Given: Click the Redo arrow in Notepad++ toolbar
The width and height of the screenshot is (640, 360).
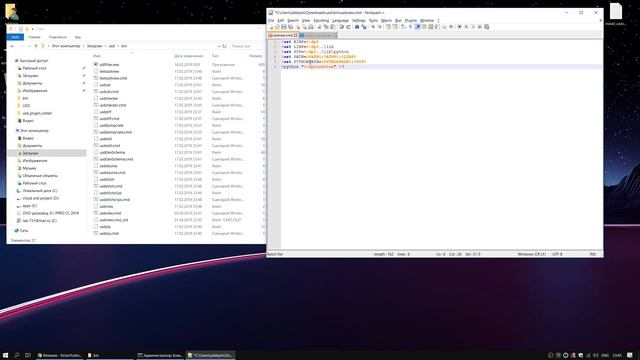Looking at the screenshot, I should (x=349, y=27).
